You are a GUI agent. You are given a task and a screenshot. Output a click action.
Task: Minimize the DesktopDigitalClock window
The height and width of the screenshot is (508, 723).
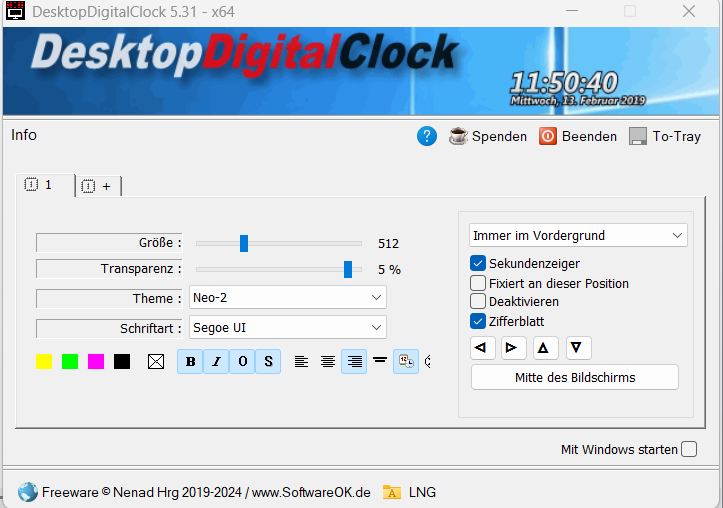(x=572, y=11)
